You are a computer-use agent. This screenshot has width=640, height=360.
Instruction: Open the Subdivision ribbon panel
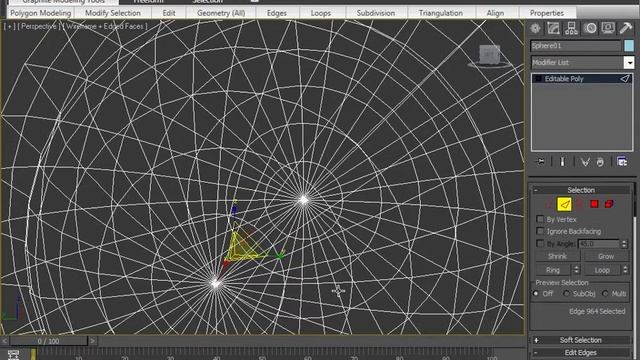point(376,13)
